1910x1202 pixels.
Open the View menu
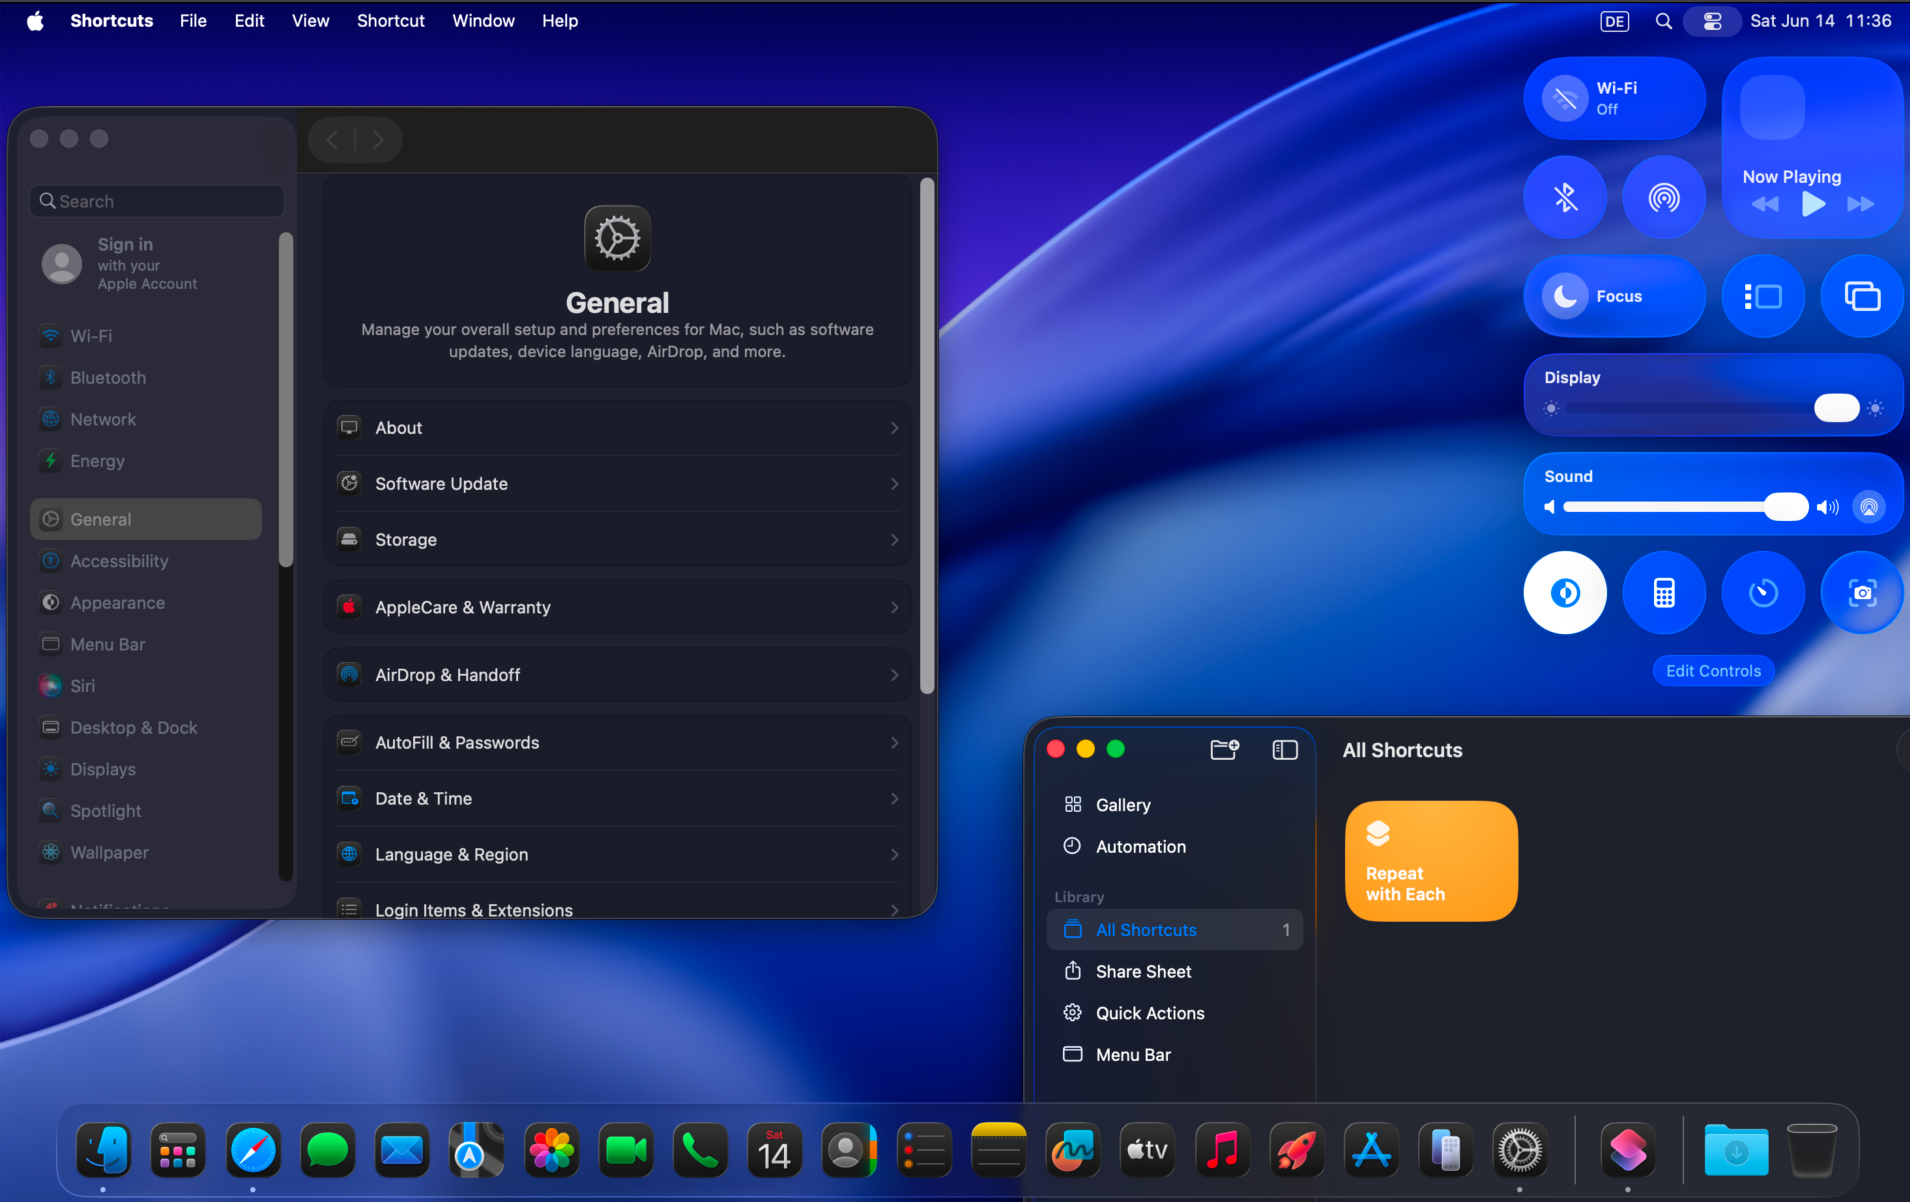310,21
